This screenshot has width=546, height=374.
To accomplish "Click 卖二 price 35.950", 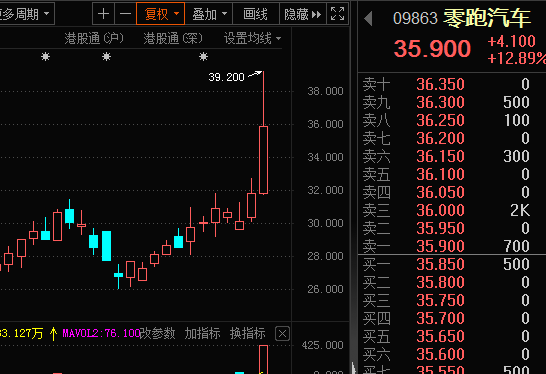I will coord(440,228).
